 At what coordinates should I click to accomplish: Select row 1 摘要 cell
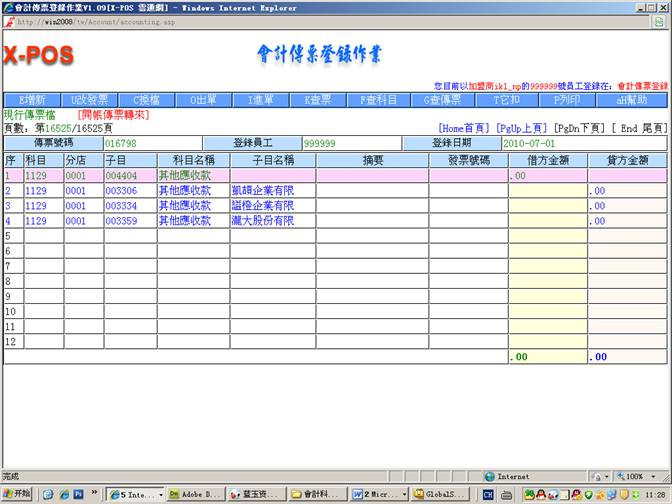[372, 175]
